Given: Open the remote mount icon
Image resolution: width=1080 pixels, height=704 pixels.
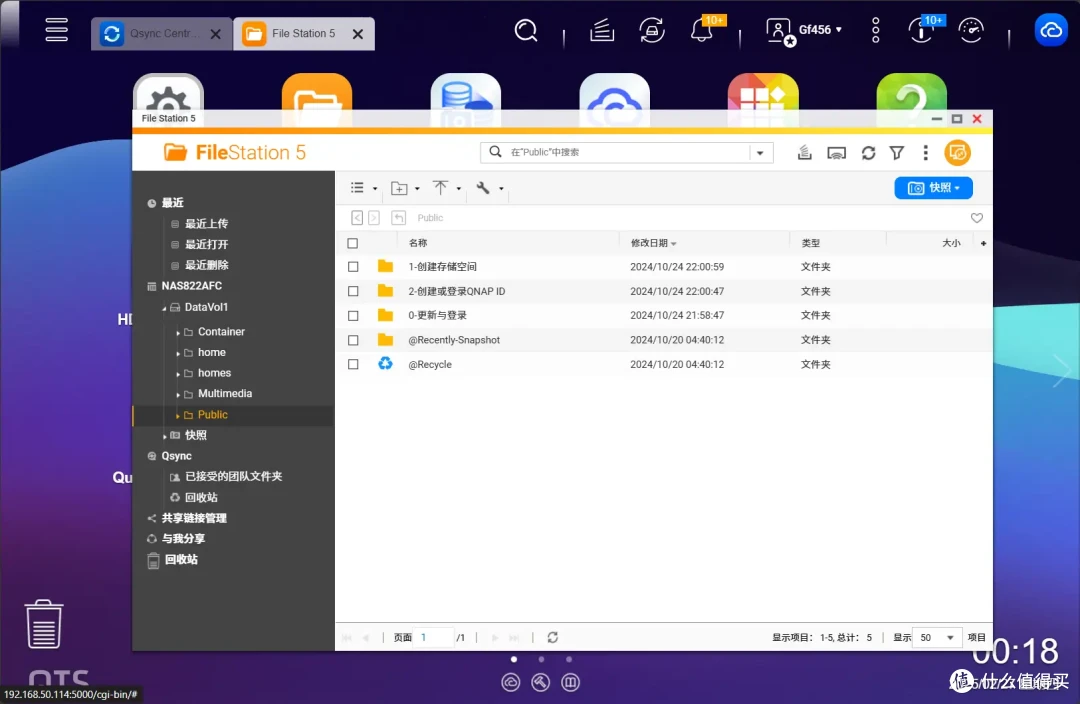Looking at the screenshot, I should [x=836, y=153].
